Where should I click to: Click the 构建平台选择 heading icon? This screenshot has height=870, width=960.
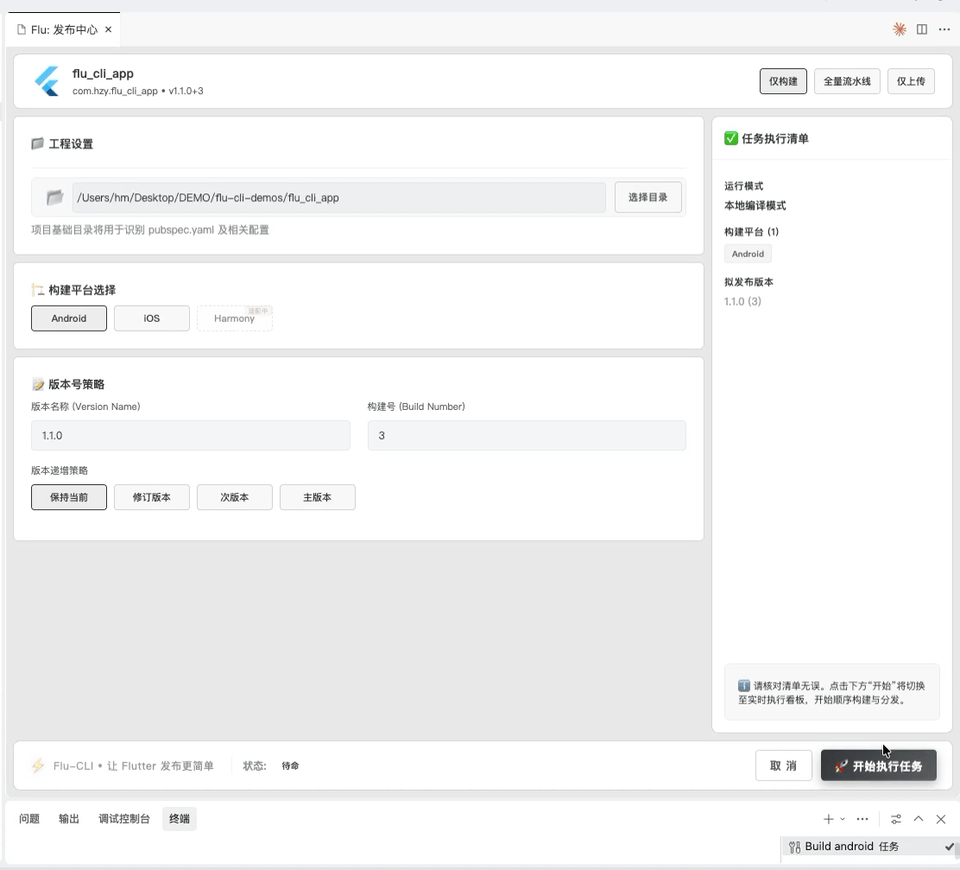click(37, 290)
